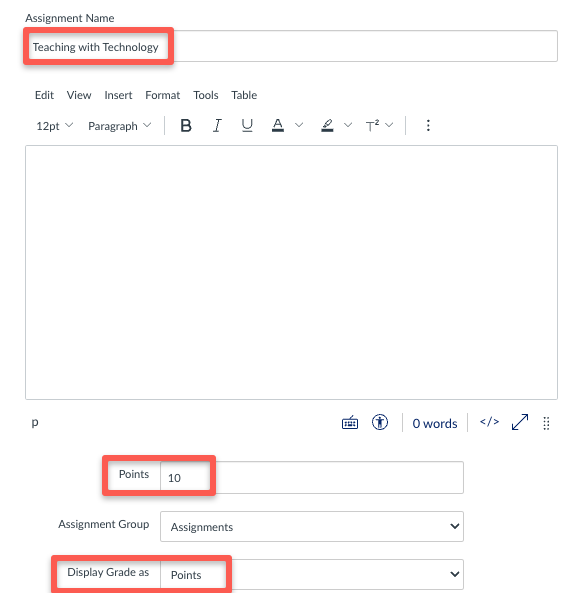Image resolution: width=583 pixels, height=593 pixels.
Task: Open the Table menu
Action: [x=244, y=95]
